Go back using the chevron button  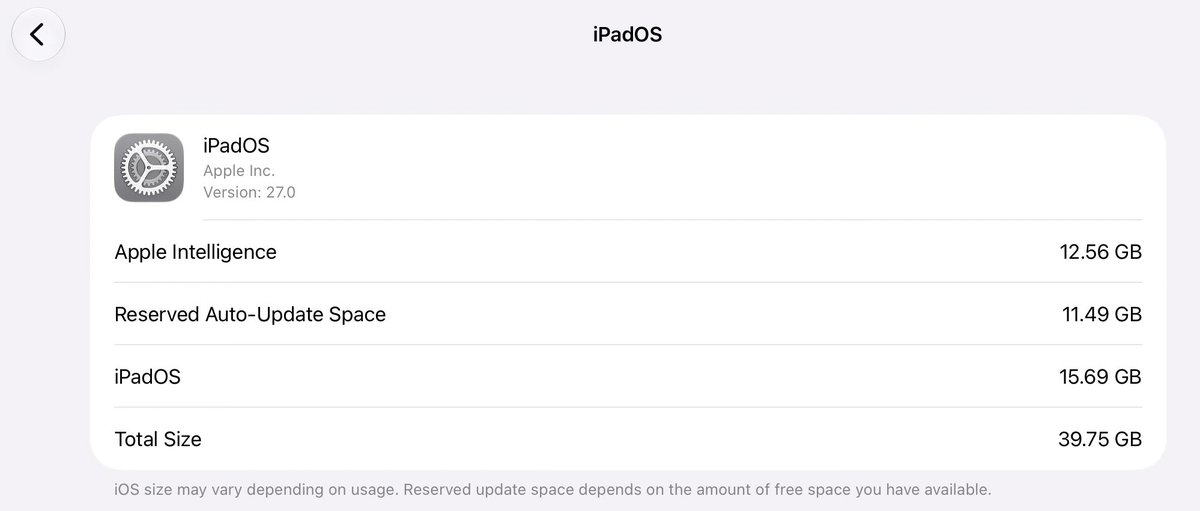tap(38, 35)
